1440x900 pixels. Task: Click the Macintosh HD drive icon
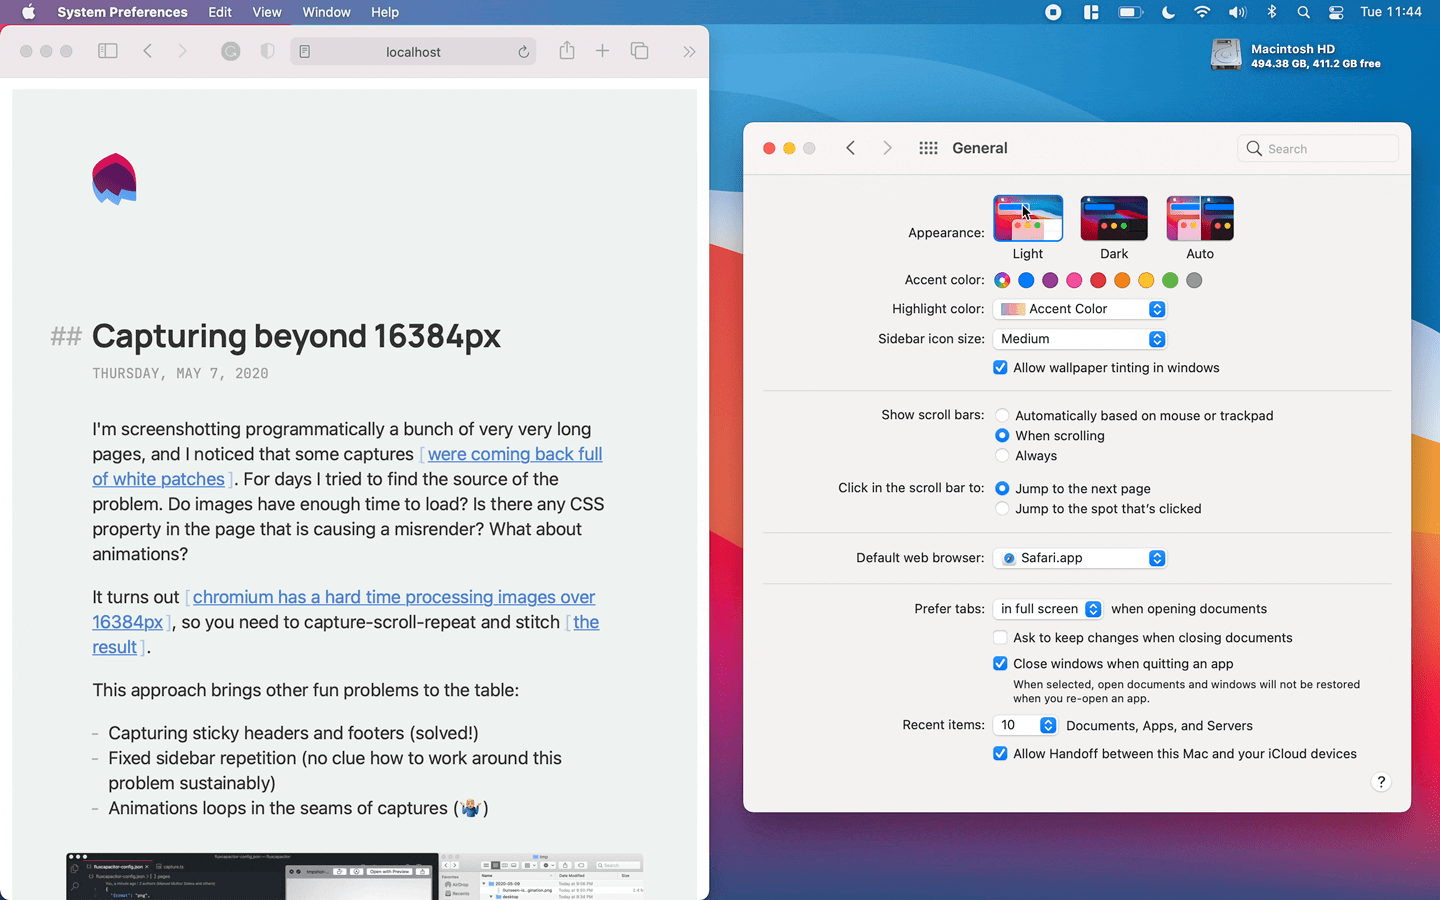click(1225, 55)
